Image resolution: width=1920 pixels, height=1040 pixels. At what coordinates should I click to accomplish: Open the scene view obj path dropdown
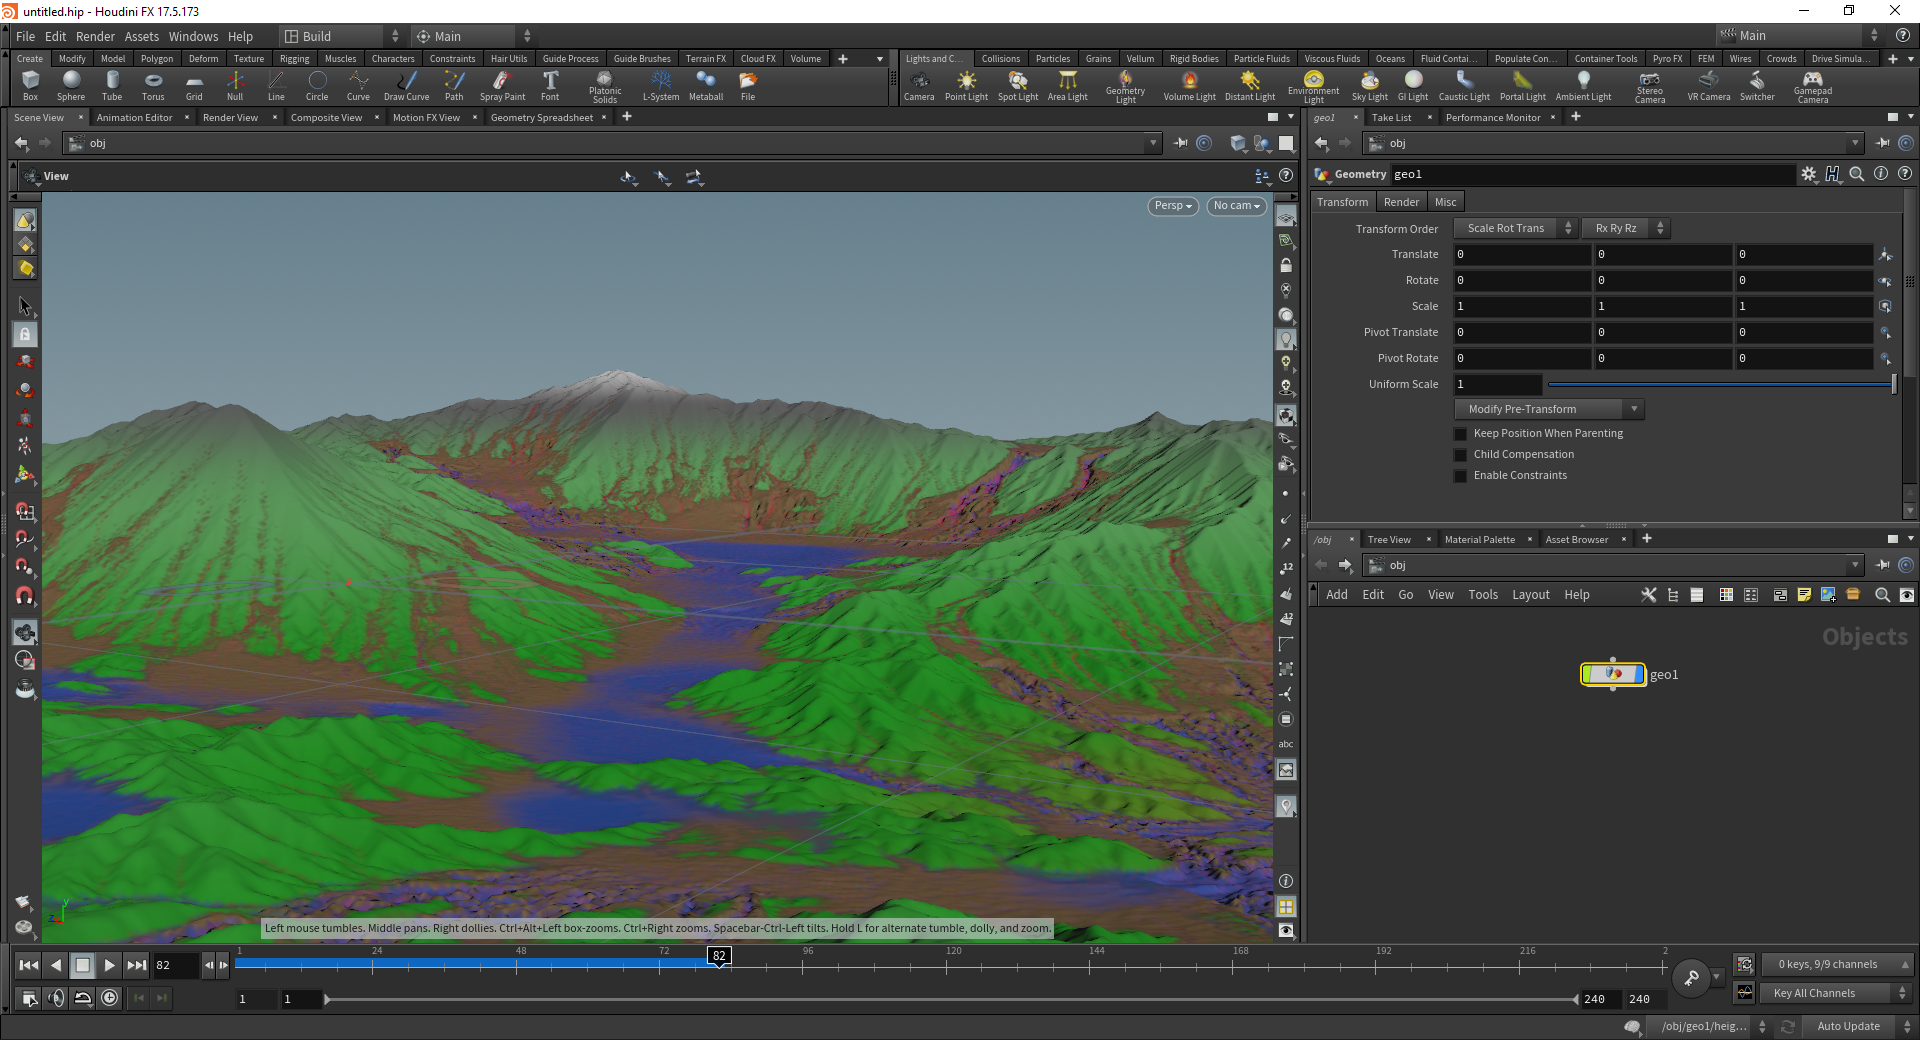pos(1153,143)
